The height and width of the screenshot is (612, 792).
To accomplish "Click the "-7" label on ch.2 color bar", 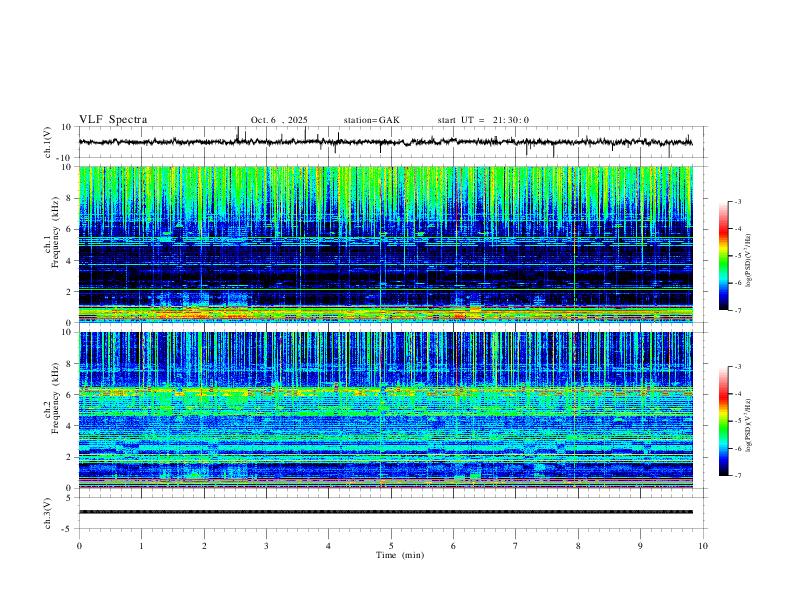I will point(738,475).
